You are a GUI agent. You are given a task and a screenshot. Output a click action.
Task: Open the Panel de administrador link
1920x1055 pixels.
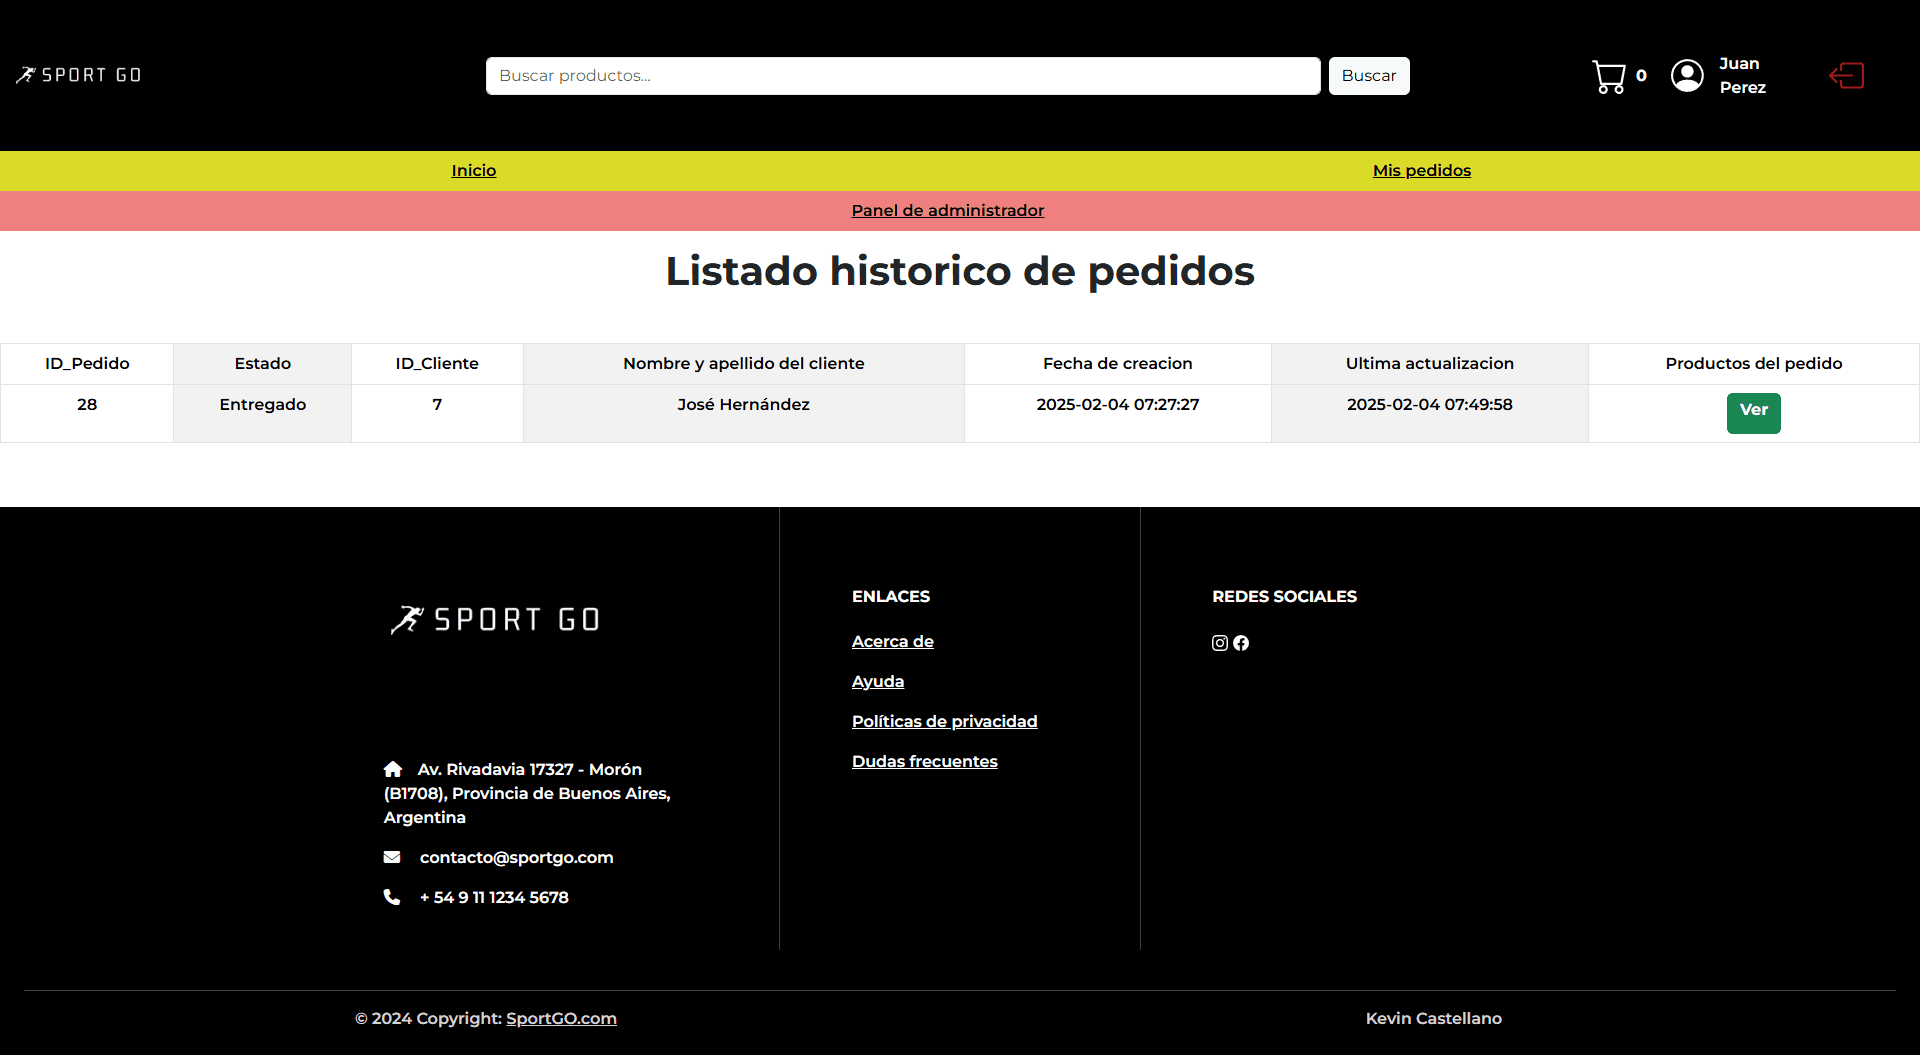tap(947, 211)
